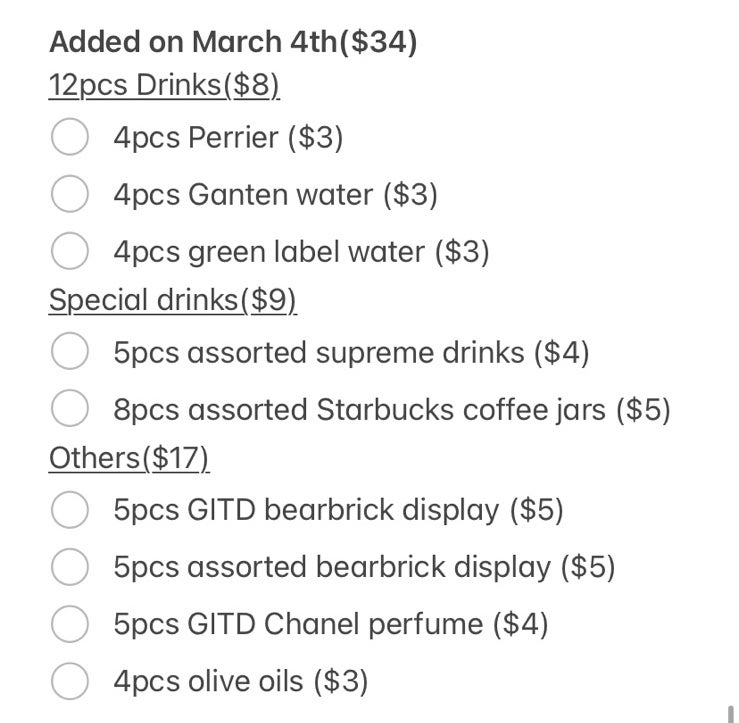
Task: Check 5pcs assorted supreme drinks circle
Action: pyautogui.click(x=70, y=351)
